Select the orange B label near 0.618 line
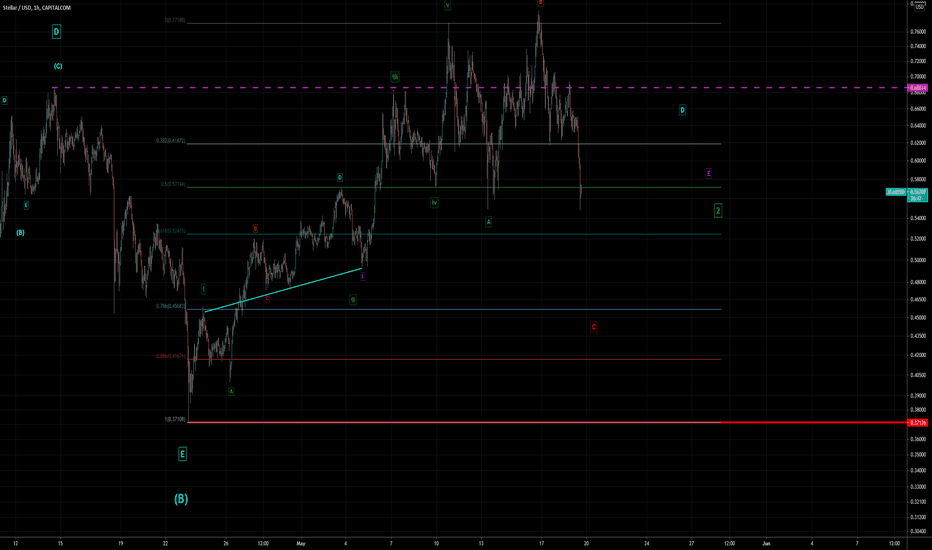The image size is (932, 550). tap(255, 228)
